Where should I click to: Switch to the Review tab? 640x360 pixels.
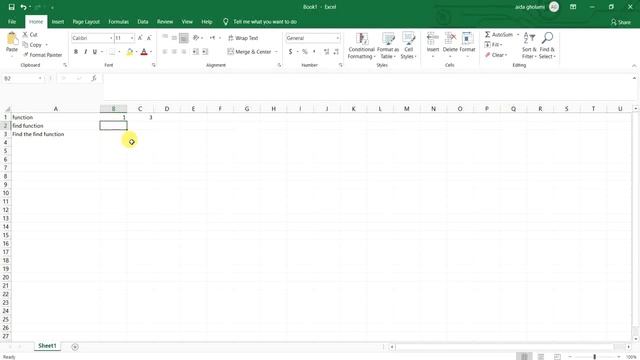[x=165, y=22]
